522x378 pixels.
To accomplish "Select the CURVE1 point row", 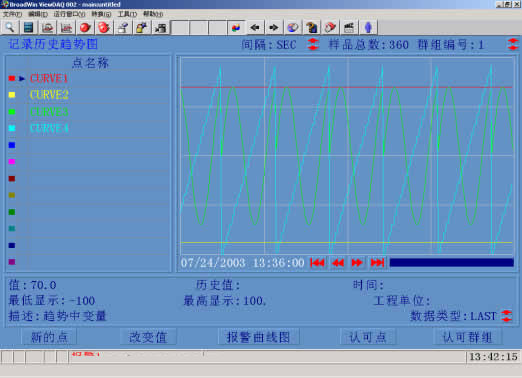I will tap(88, 78).
